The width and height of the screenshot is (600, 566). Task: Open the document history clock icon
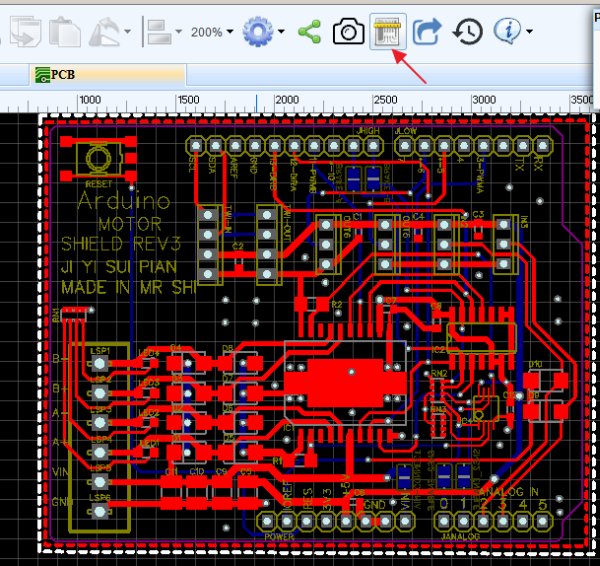(x=468, y=31)
